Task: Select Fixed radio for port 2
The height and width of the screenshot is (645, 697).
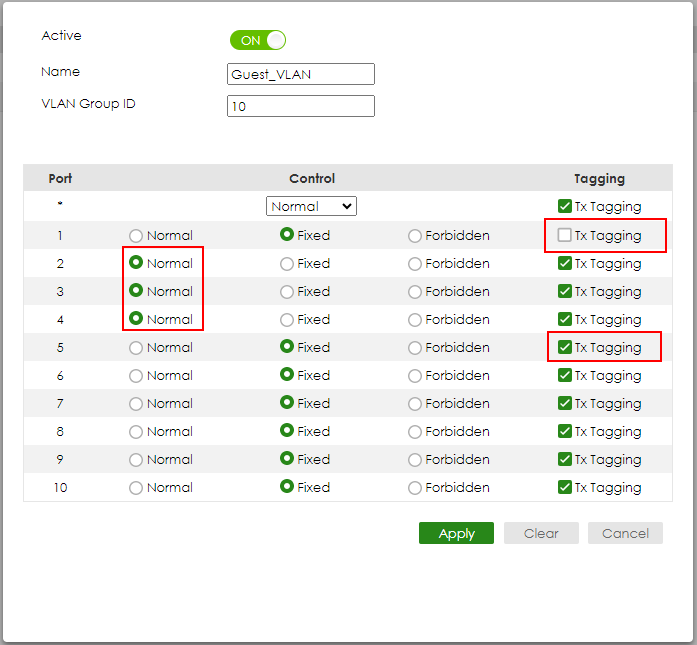Action: click(x=287, y=264)
